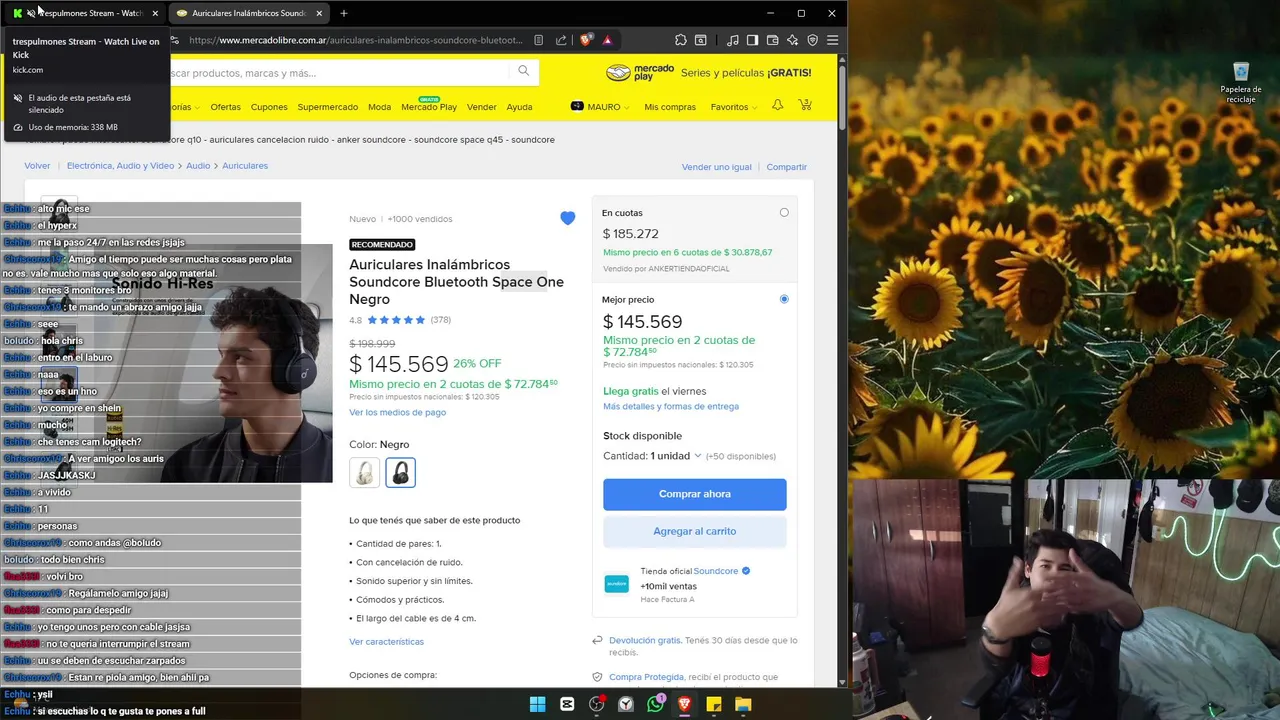Open OBS Studio from the taskbar
The image size is (1280, 720).
pyautogui.click(x=597, y=704)
